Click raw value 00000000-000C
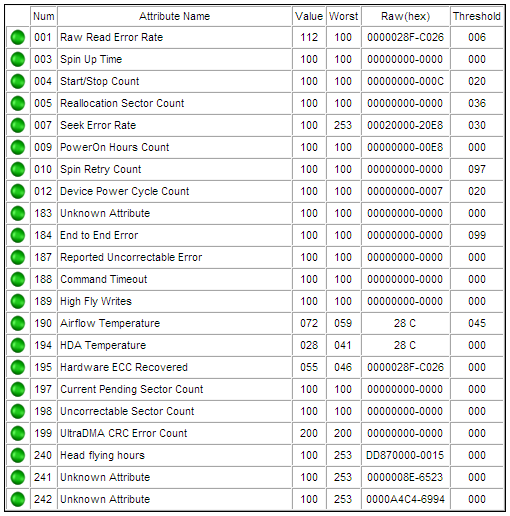The height and width of the screenshot is (516, 510). click(x=405, y=81)
